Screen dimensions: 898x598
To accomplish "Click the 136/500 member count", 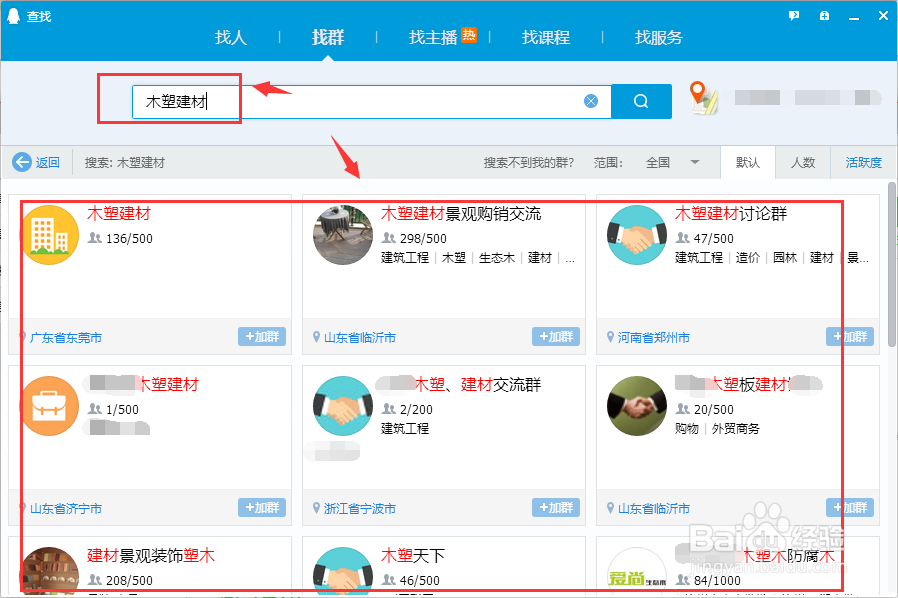I will coord(129,238).
